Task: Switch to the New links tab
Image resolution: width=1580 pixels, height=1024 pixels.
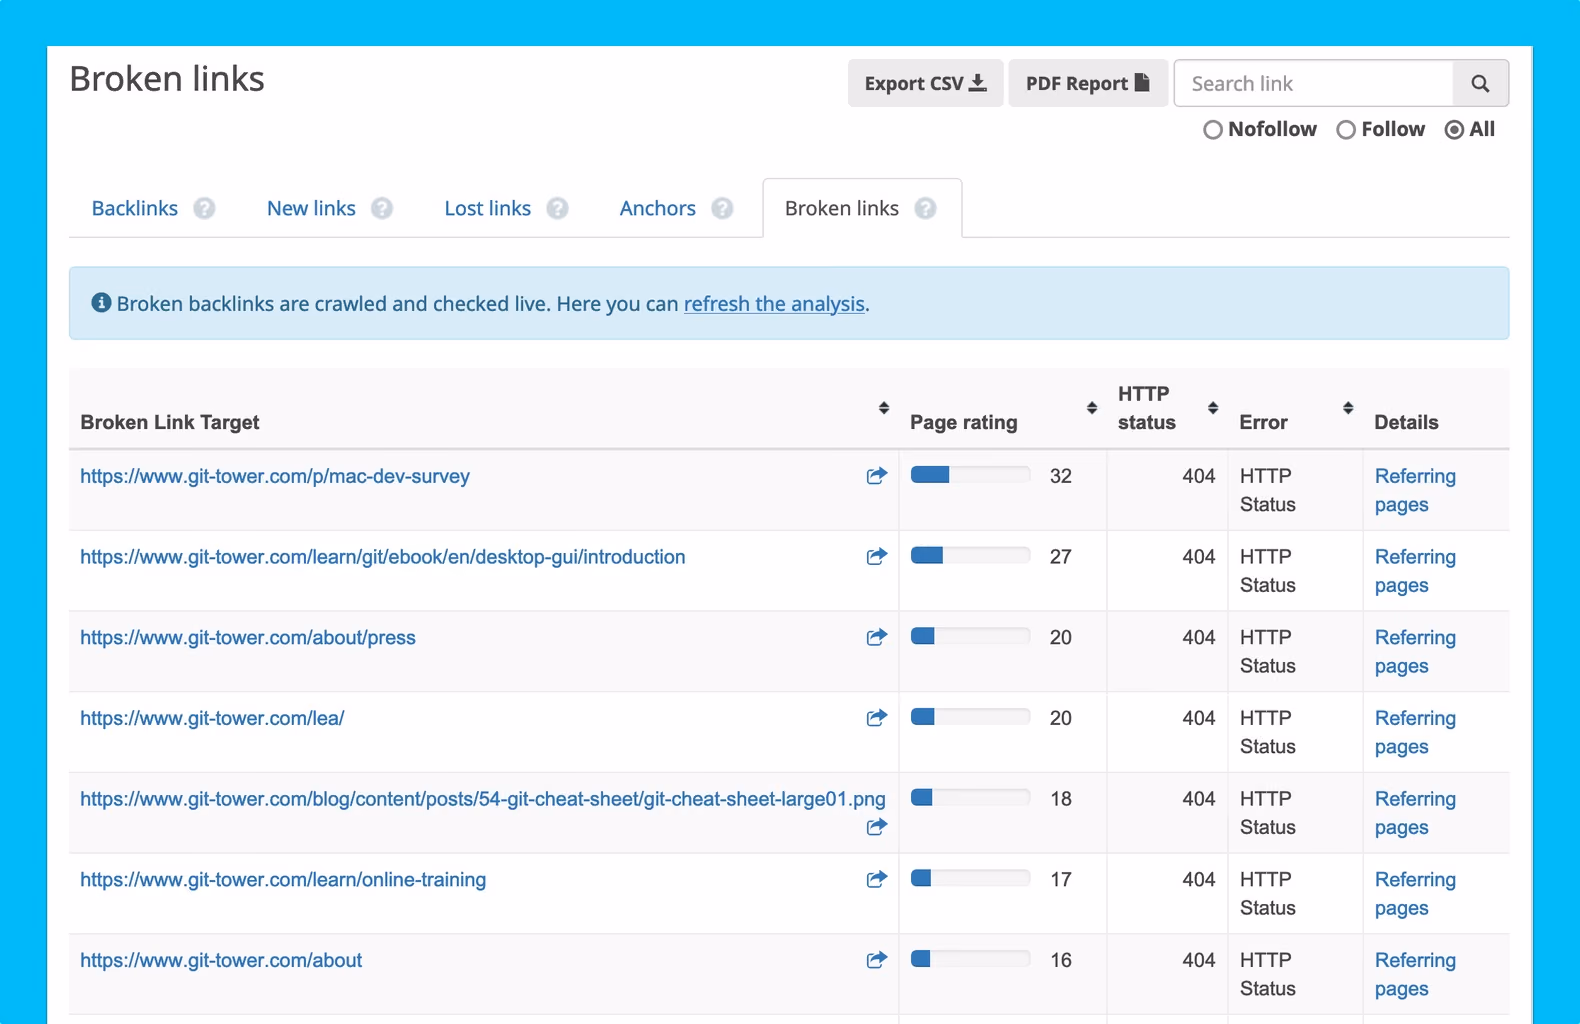Action: tap(311, 208)
